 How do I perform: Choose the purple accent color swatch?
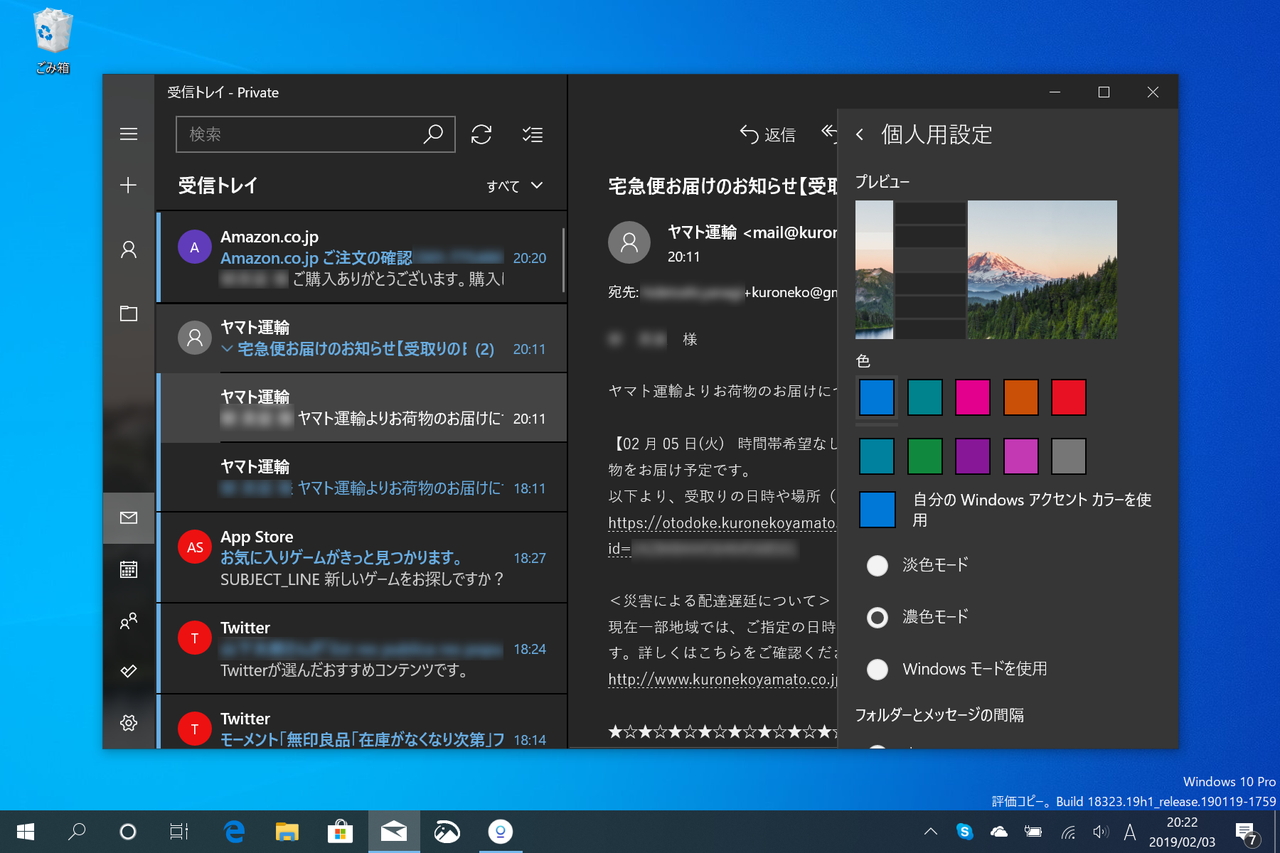point(973,457)
